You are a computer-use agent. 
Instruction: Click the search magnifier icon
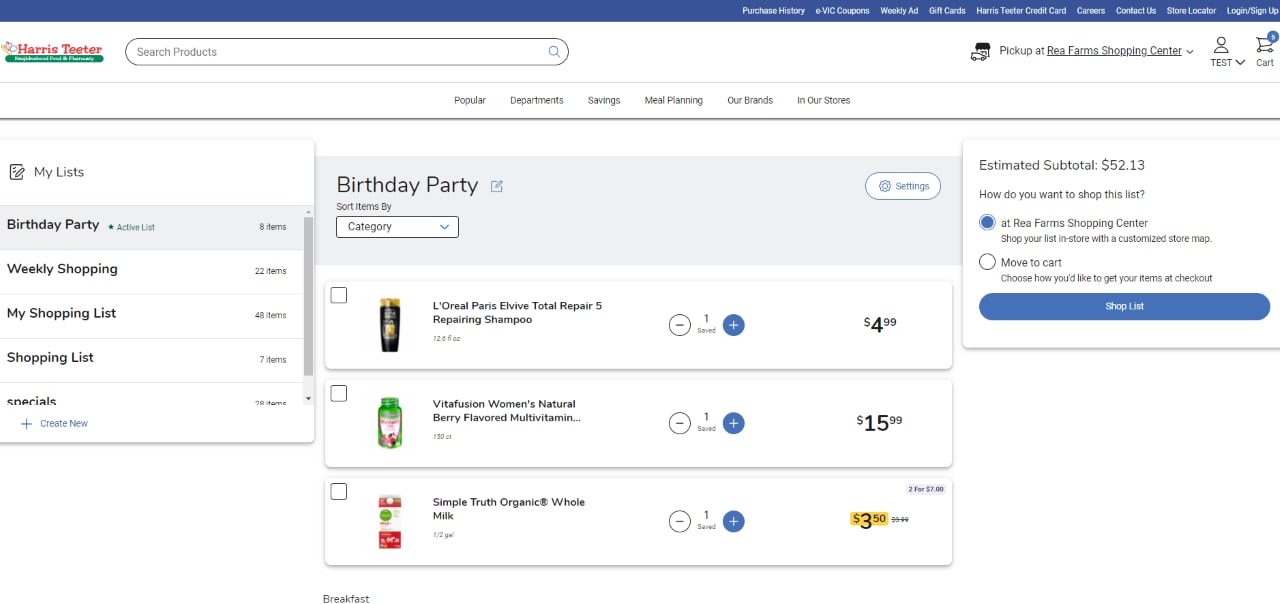tap(554, 52)
